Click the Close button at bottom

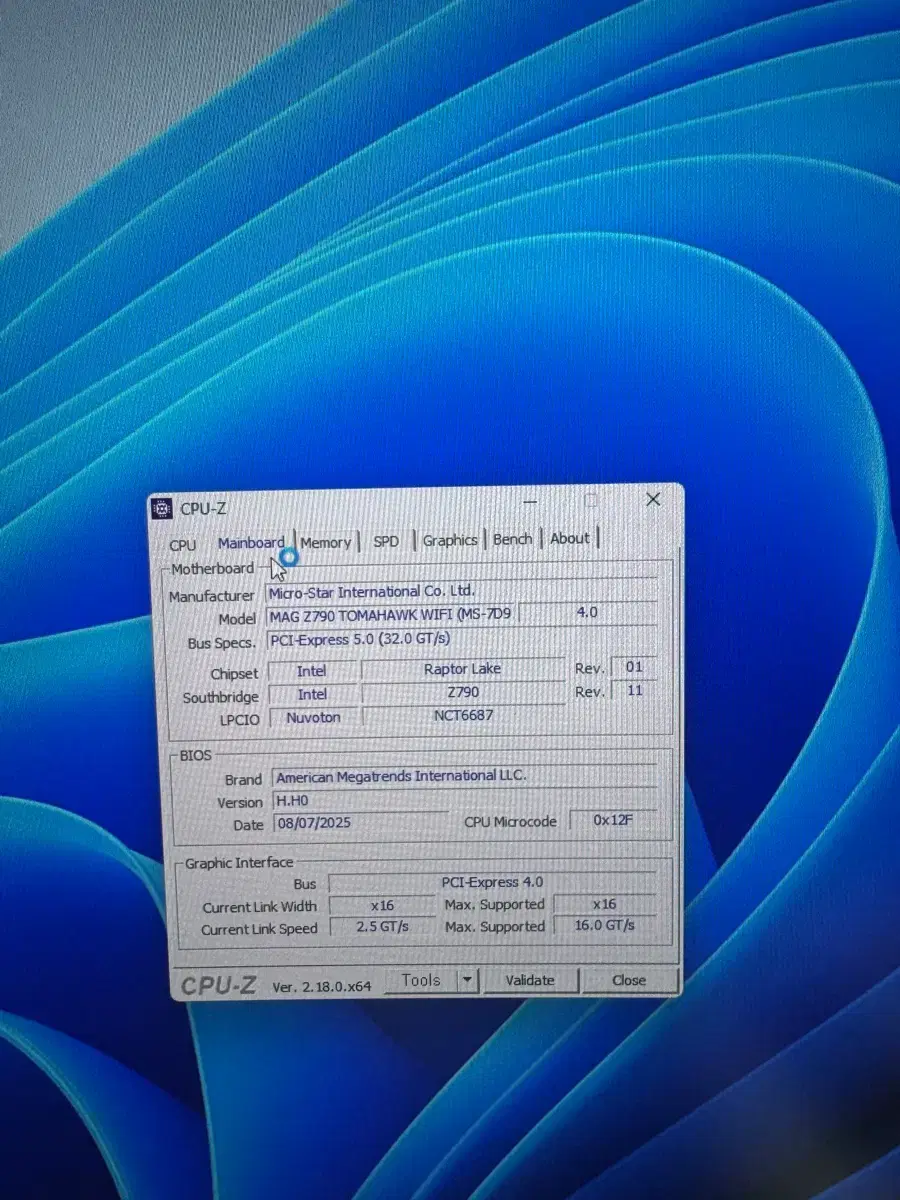pyautogui.click(x=629, y=980)
